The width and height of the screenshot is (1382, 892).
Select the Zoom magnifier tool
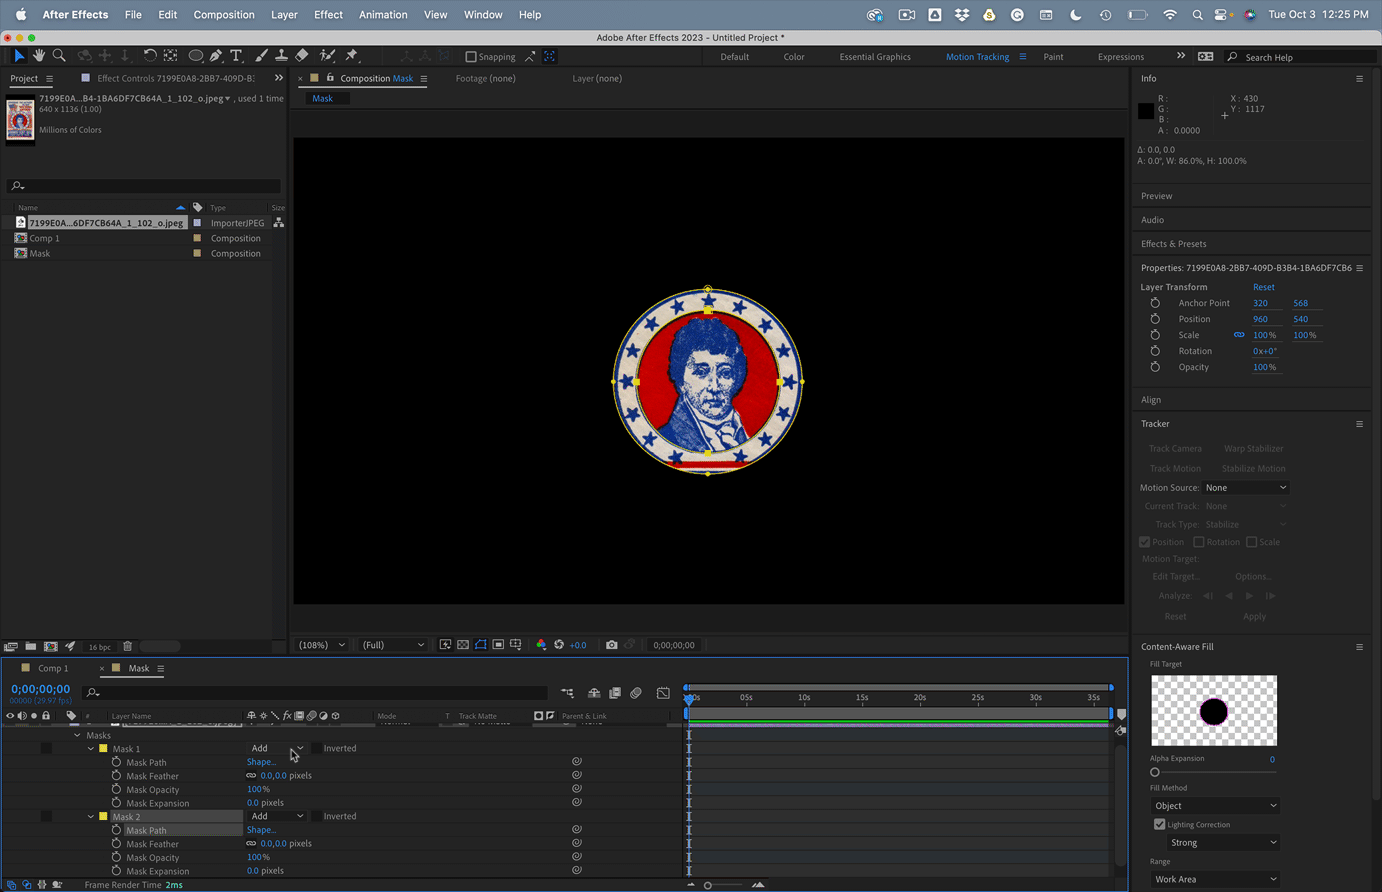tap(59, 56)
